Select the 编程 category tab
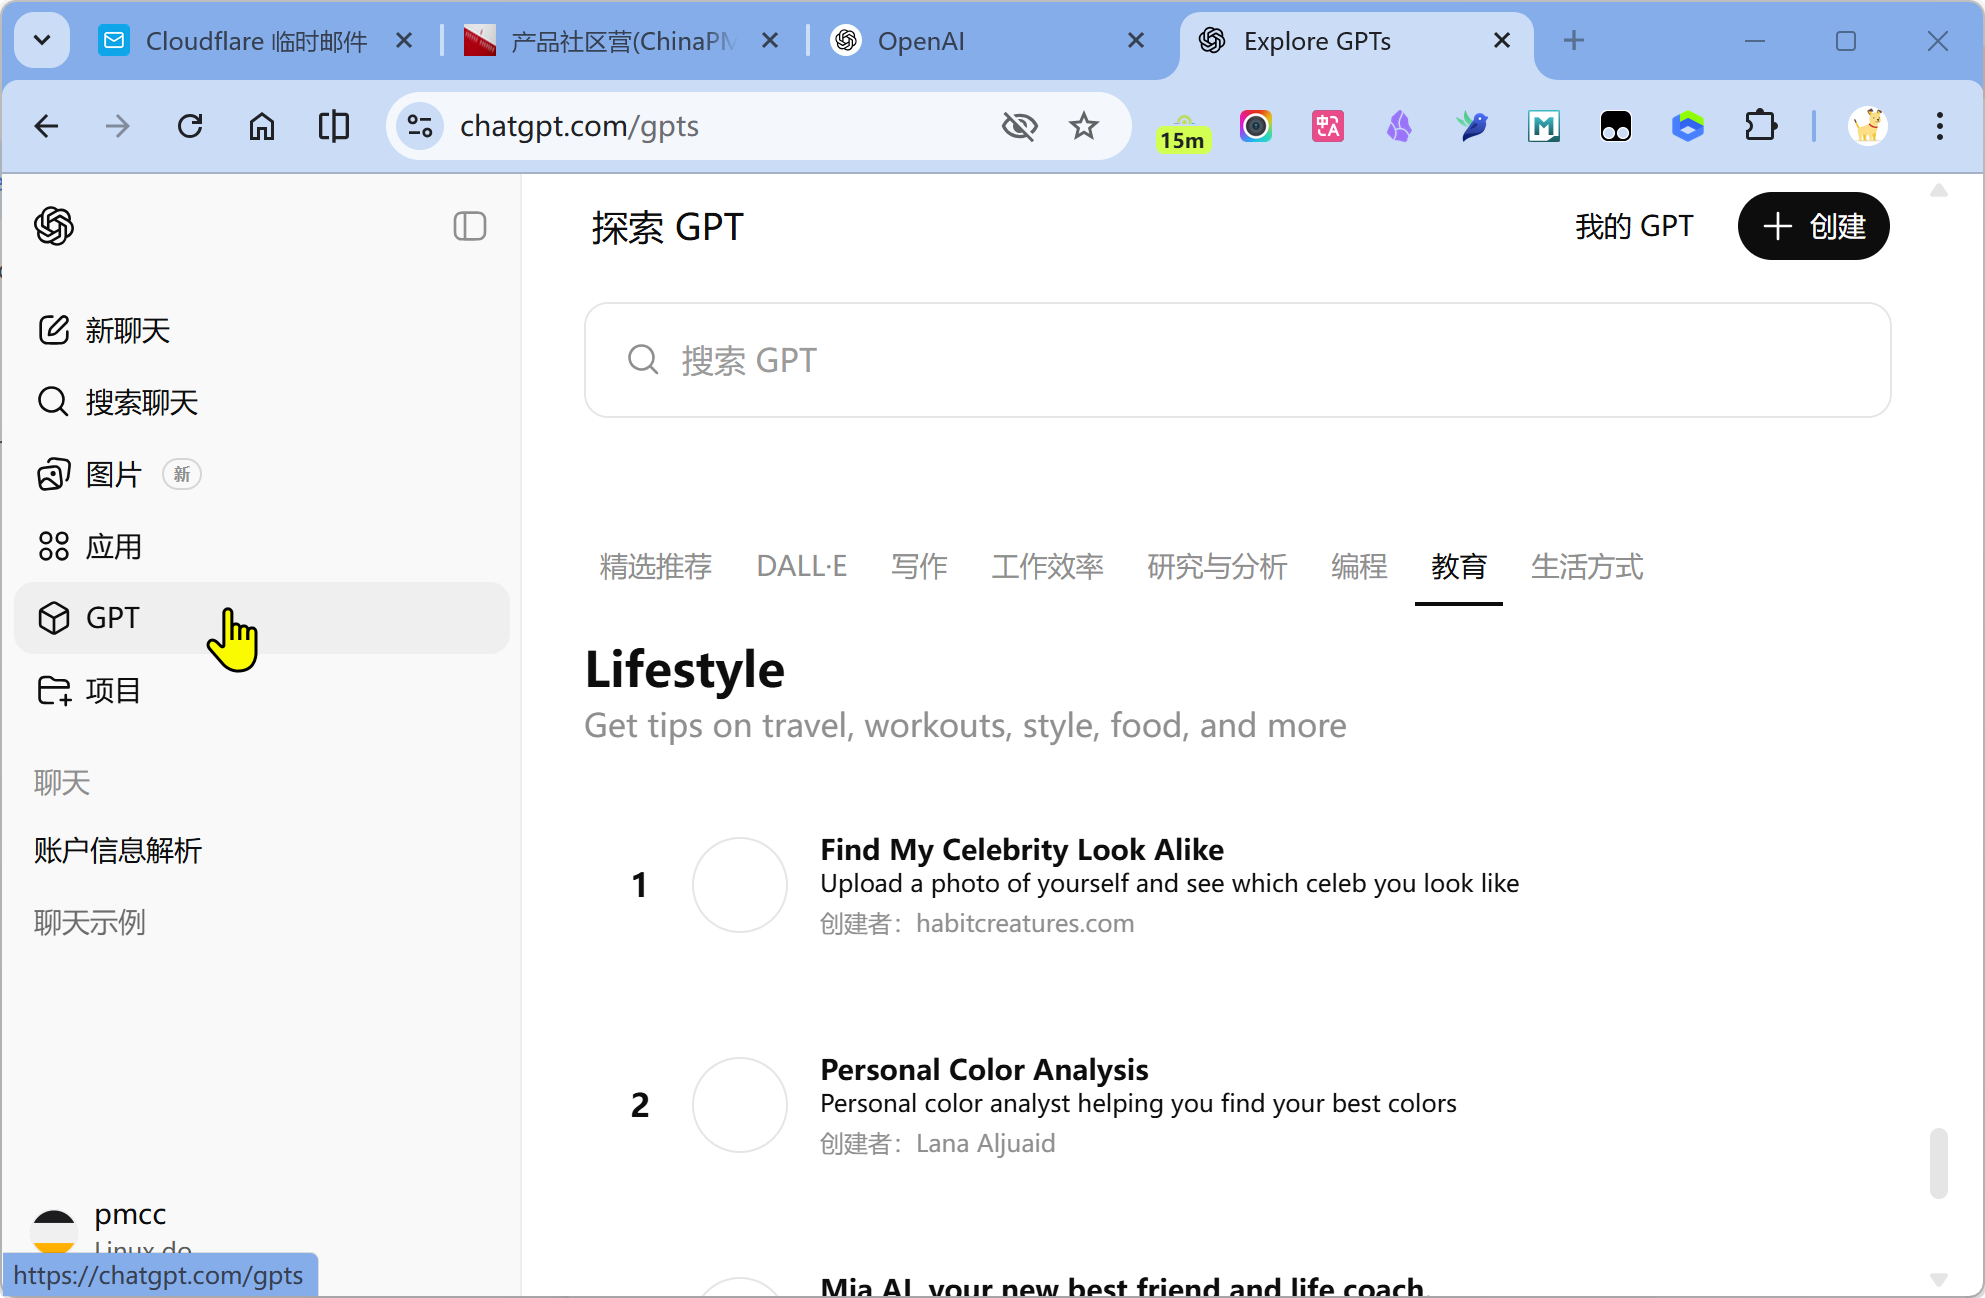This screenshot has height=1298, width=1985. (x=1358, y=567)
